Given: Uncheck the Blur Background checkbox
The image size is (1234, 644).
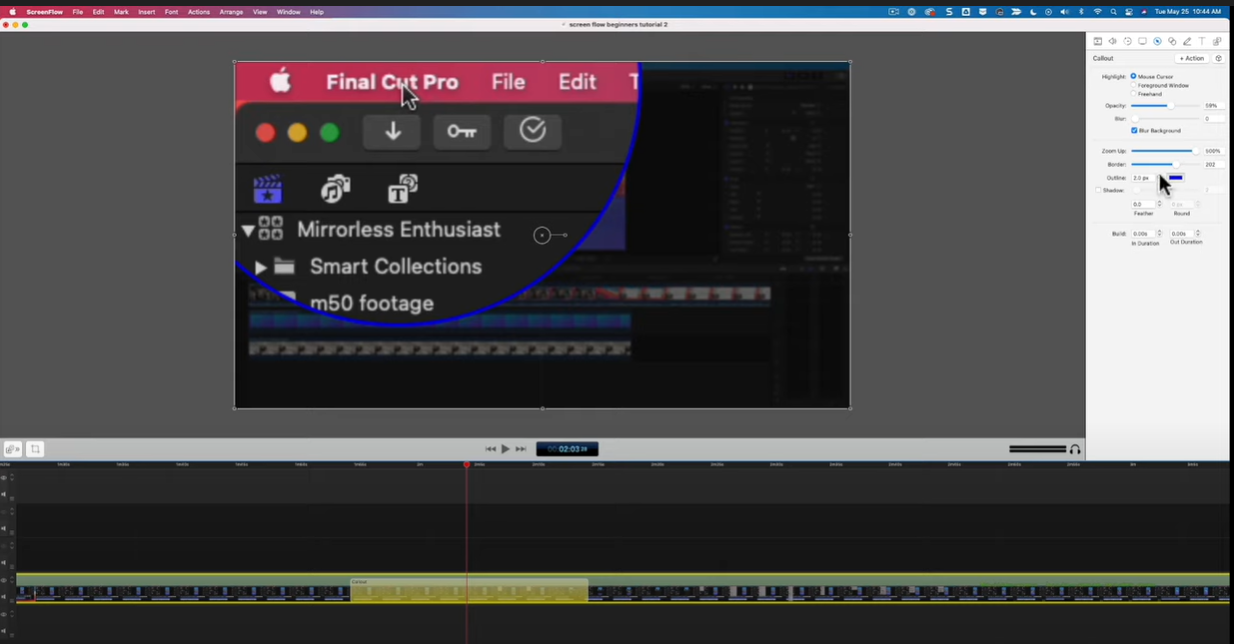Looking at the screenshot, I should coord(1134,130).
